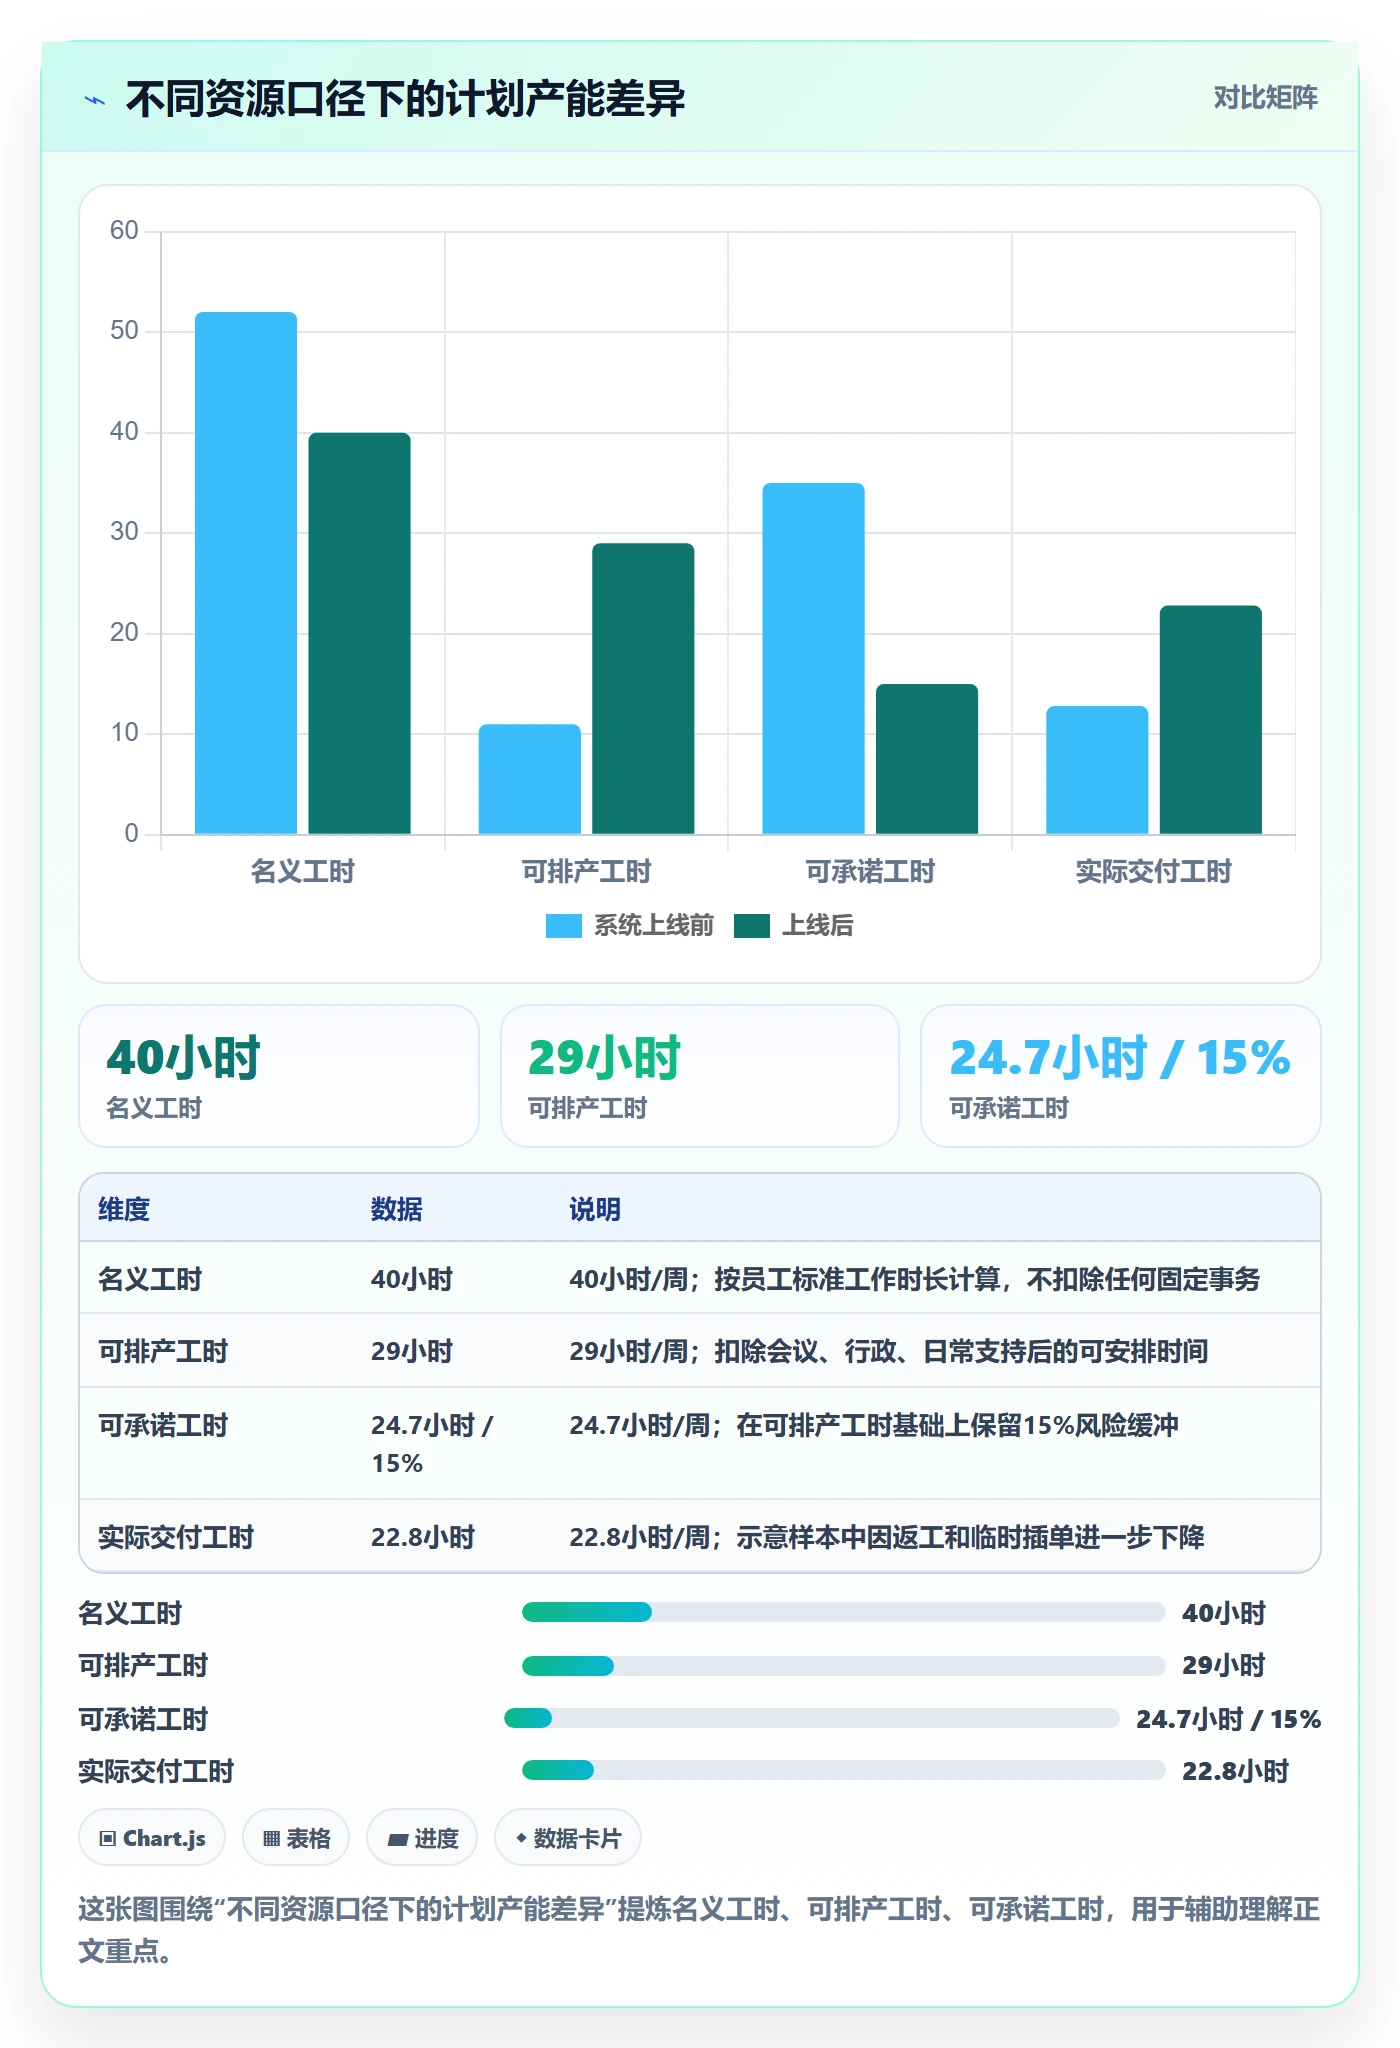Click the 可承诺工时 progress bar
This screenshot has height=2048, width=1400.
(811, 1718)
